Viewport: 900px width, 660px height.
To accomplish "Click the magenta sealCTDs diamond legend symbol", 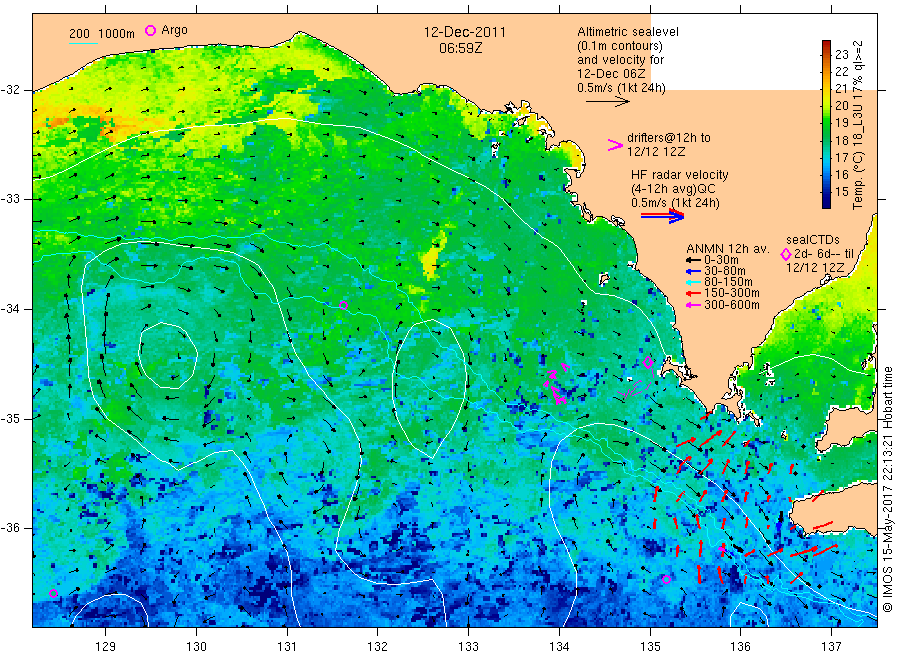I will (786, 254).
